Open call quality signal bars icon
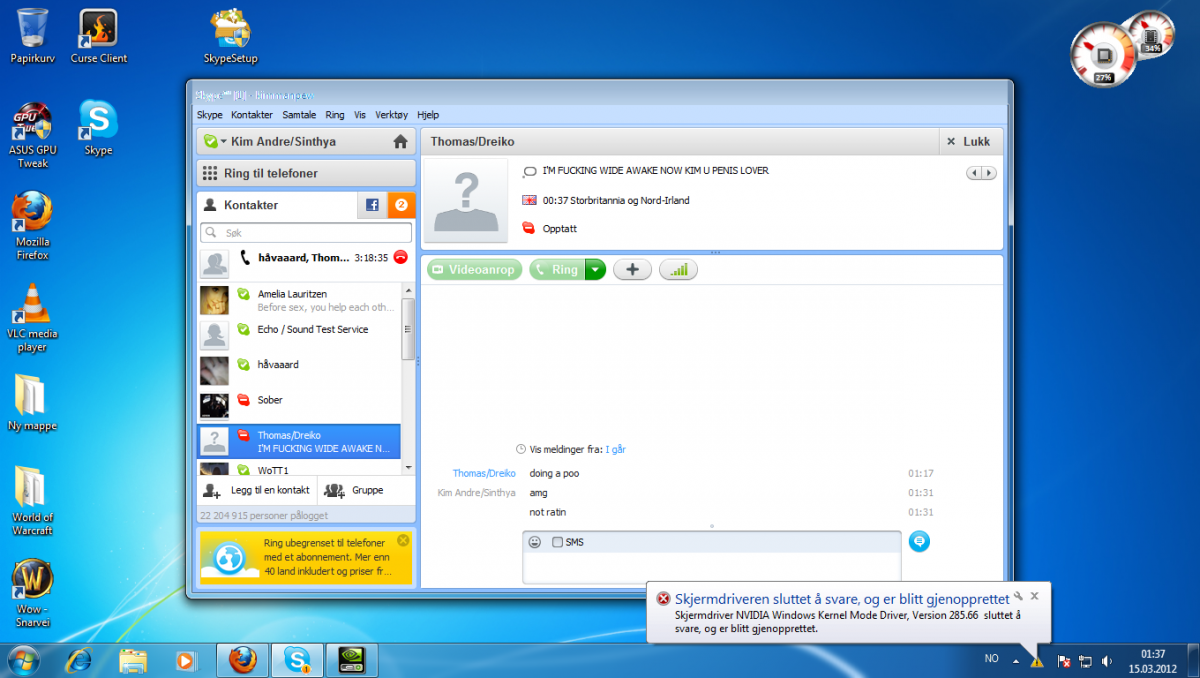1200x678 pixels. (678, 270)
